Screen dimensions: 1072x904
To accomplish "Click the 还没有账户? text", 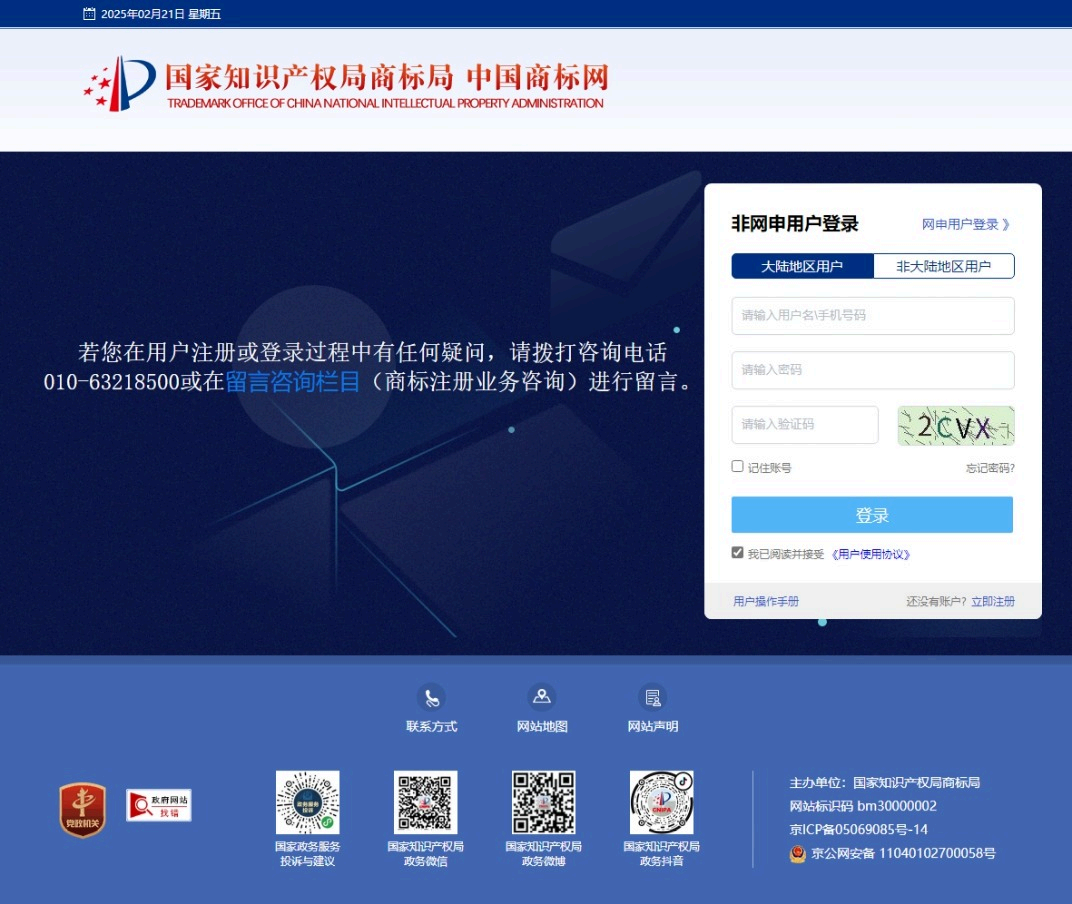I will pyautogui.click(x=936, y=601).
